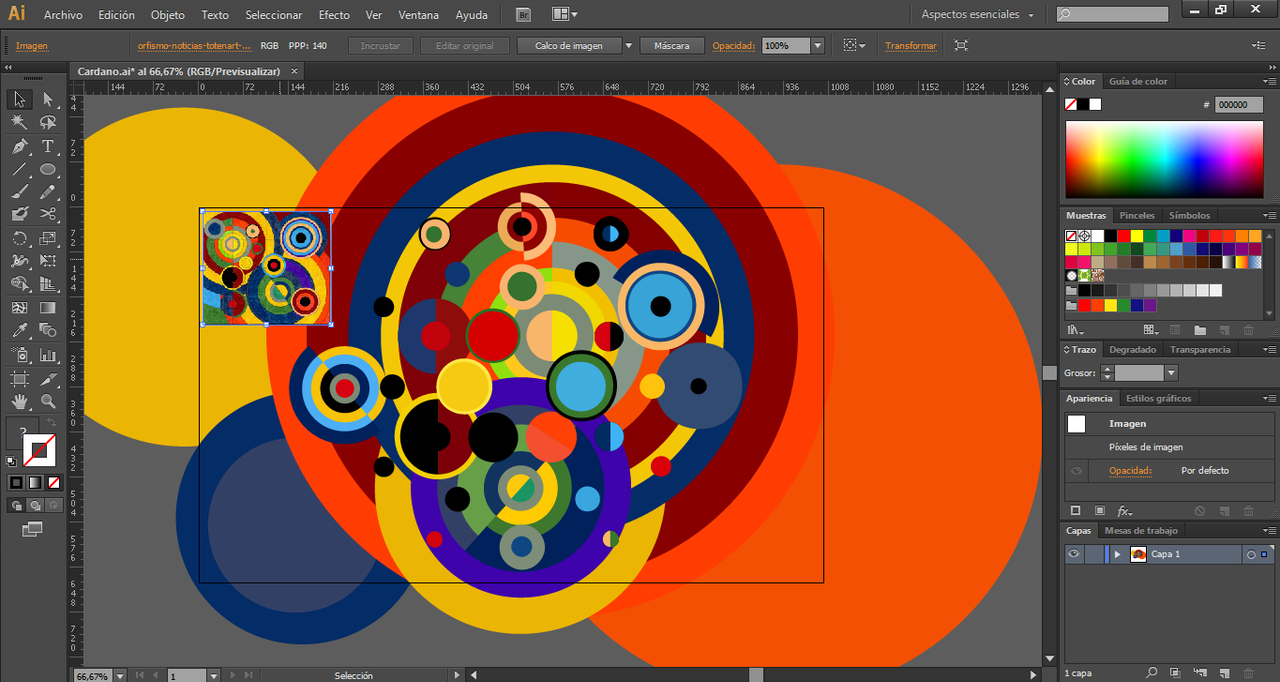The height and width of the screenshot is (682, 1280).
Task: Select the Pen tool
Action: pyautogui.click(x=19, y=146)
